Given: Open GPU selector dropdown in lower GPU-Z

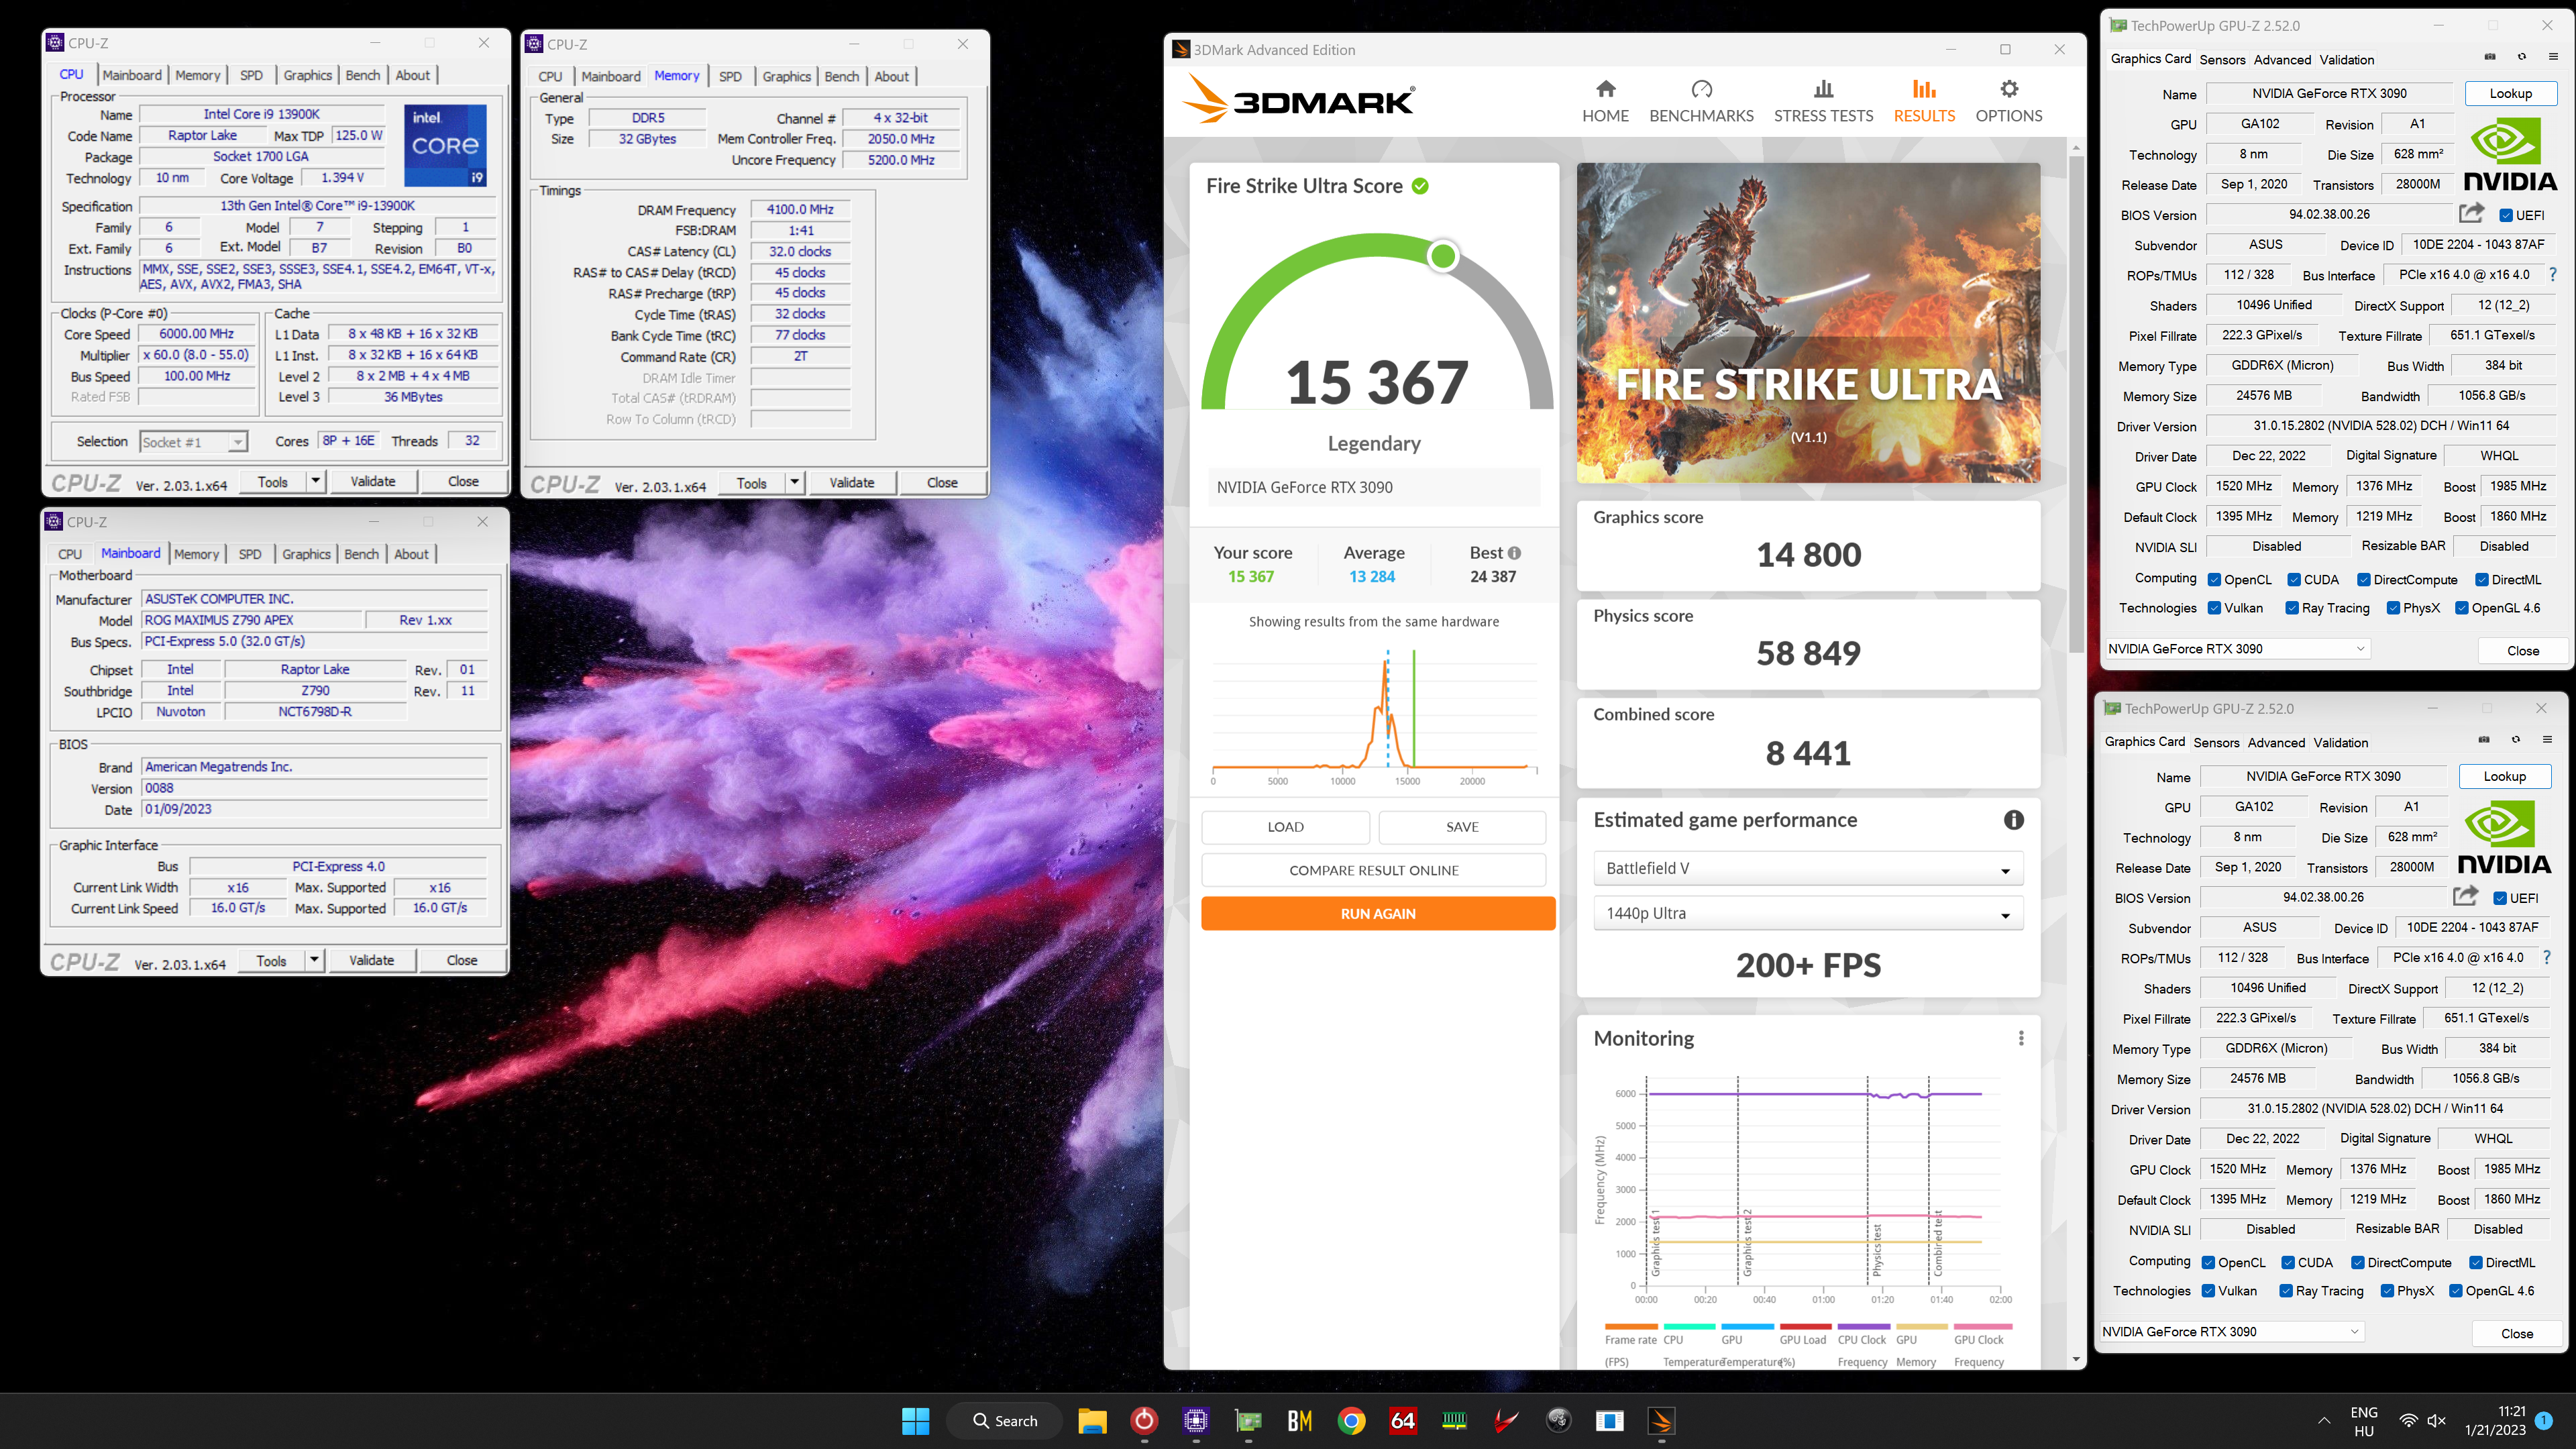Looking at the screenshot, I should (x=2231, y=1332).
